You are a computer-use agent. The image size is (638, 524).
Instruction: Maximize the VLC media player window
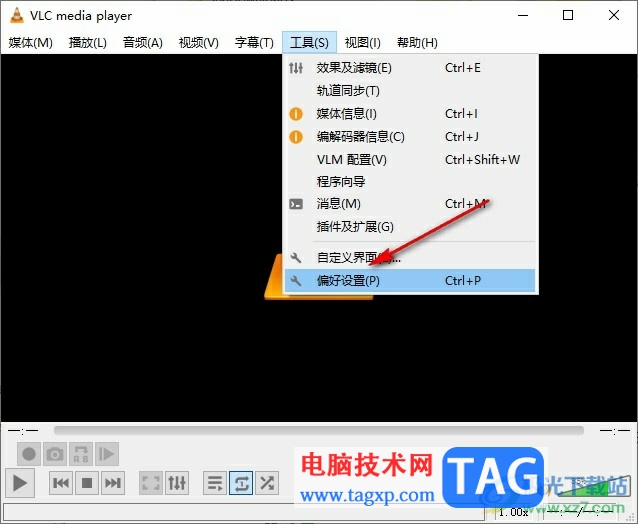tap(568, 15)
